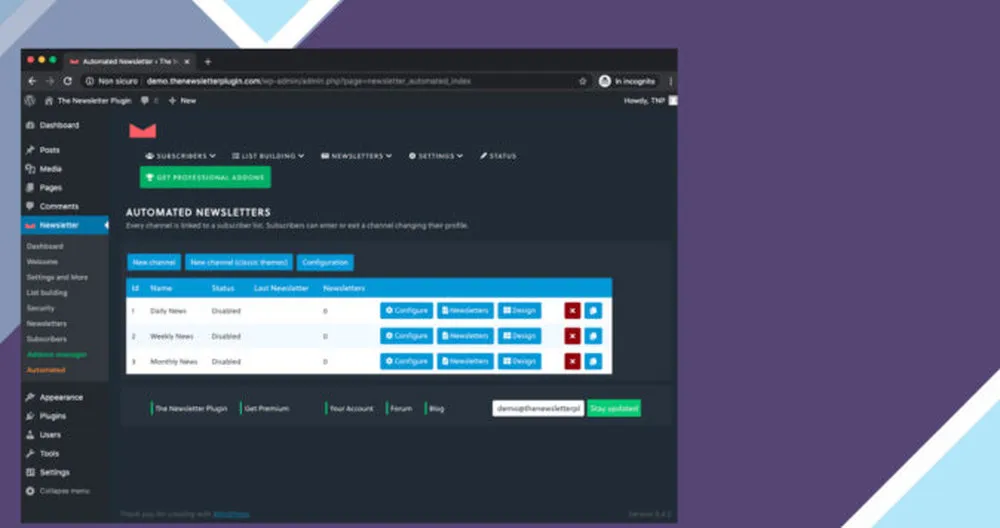1000x528 pixels.
Task: Open the comments bubble in admin bar
Action: click(x=146, y=101)
